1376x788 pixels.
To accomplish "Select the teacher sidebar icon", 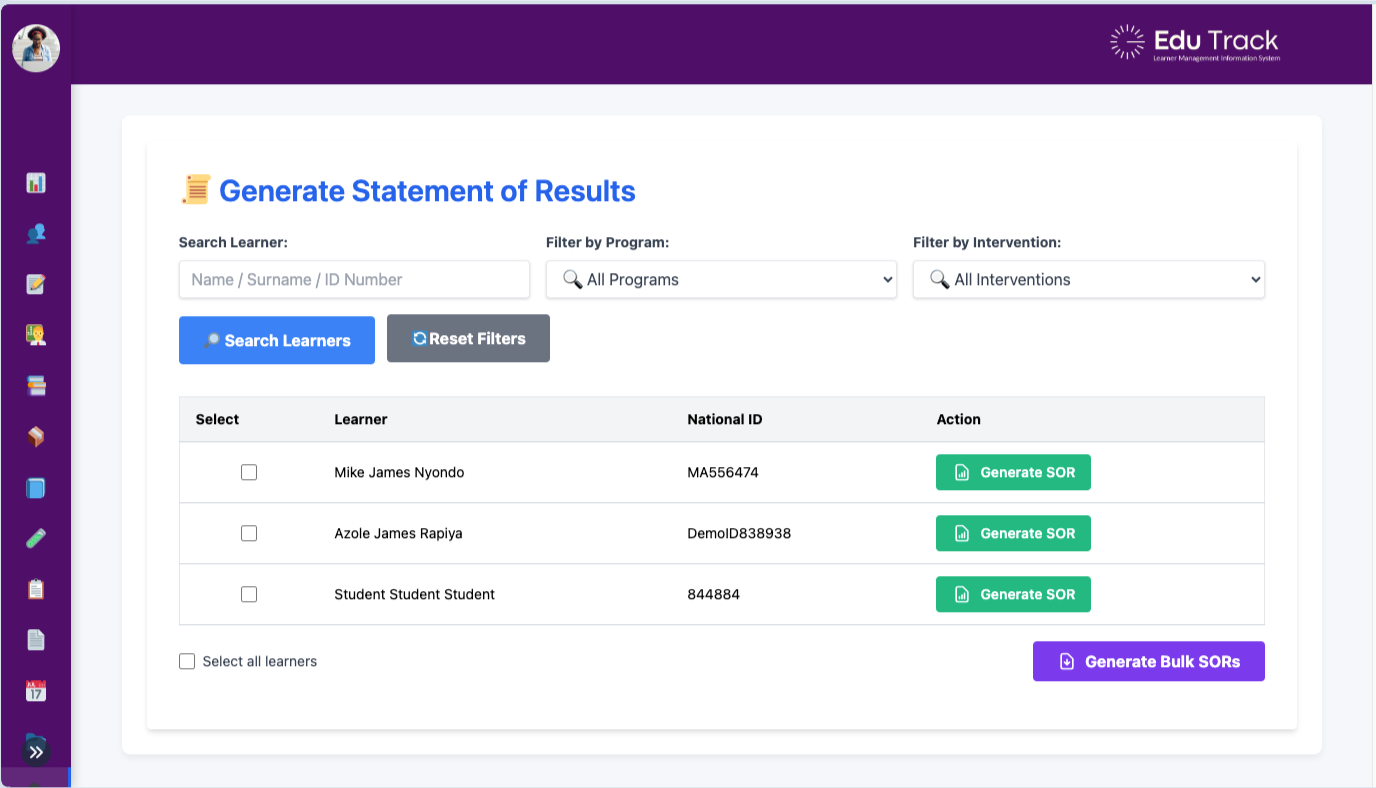I will pos(36,335).
